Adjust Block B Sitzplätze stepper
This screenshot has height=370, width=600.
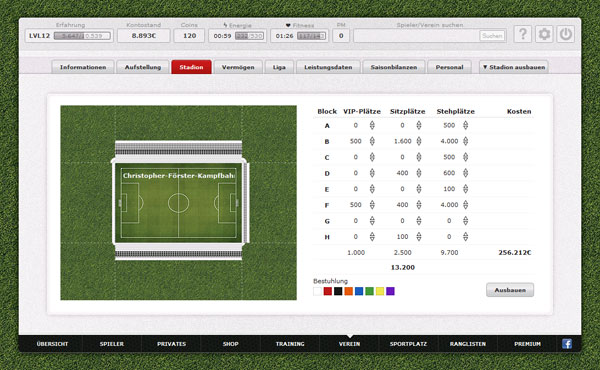pyautogui.click(x=419, y=141)
